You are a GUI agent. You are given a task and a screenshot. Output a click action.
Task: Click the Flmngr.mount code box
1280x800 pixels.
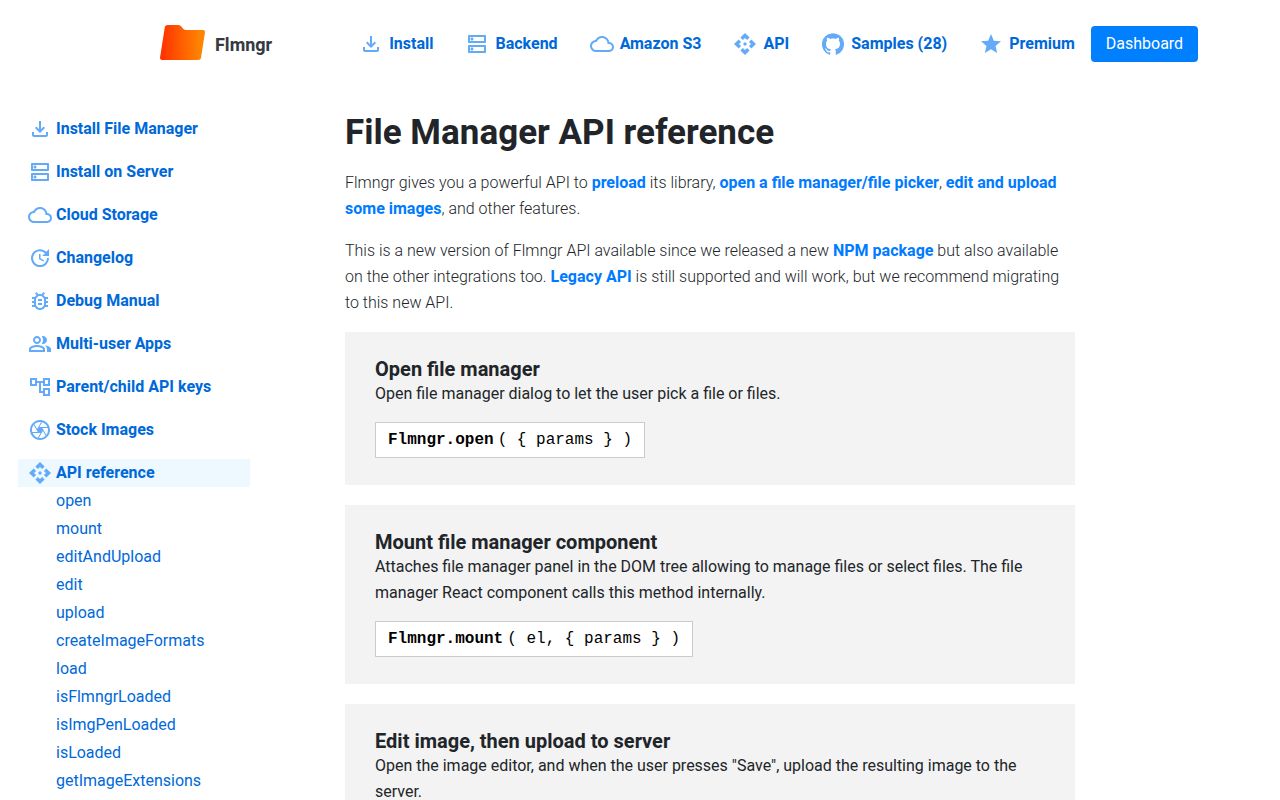[x=534, y=639]
